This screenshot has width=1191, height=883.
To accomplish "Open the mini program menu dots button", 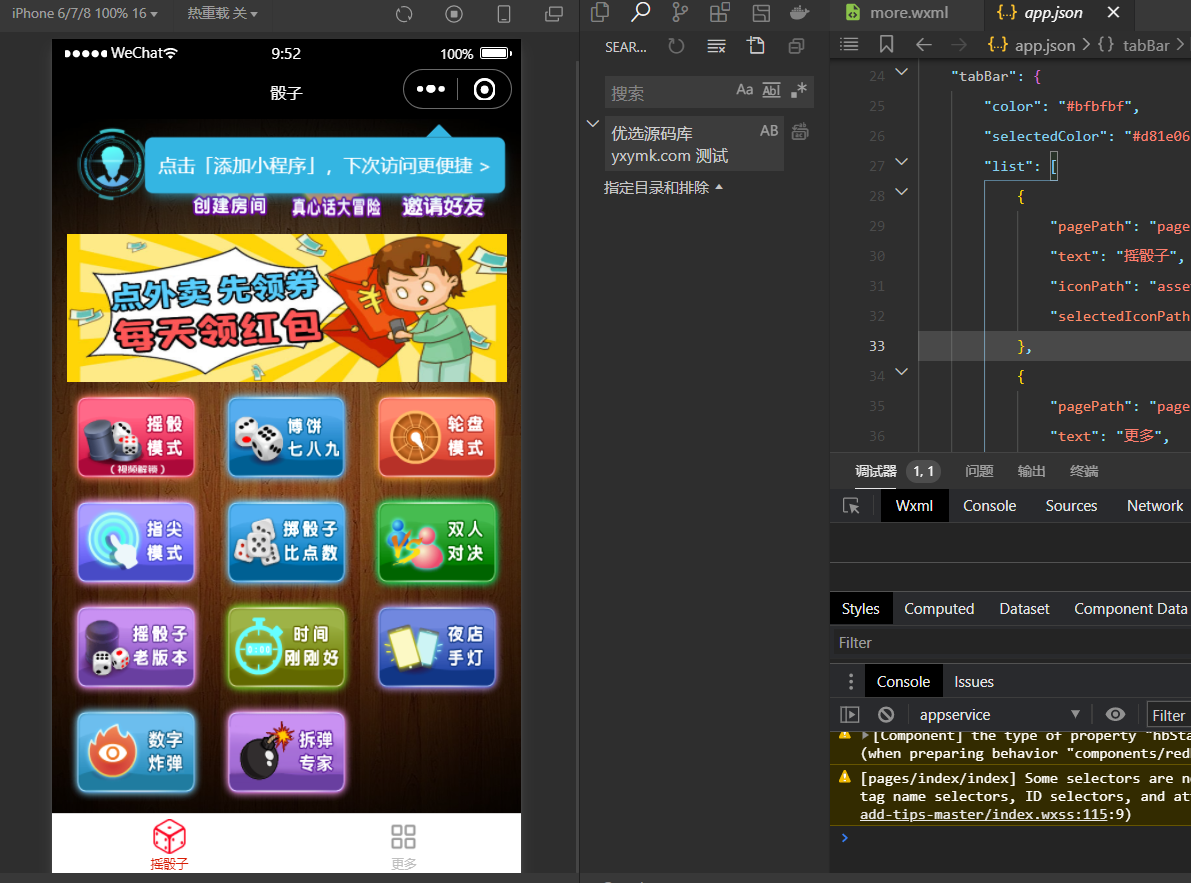I will (431, 90).
